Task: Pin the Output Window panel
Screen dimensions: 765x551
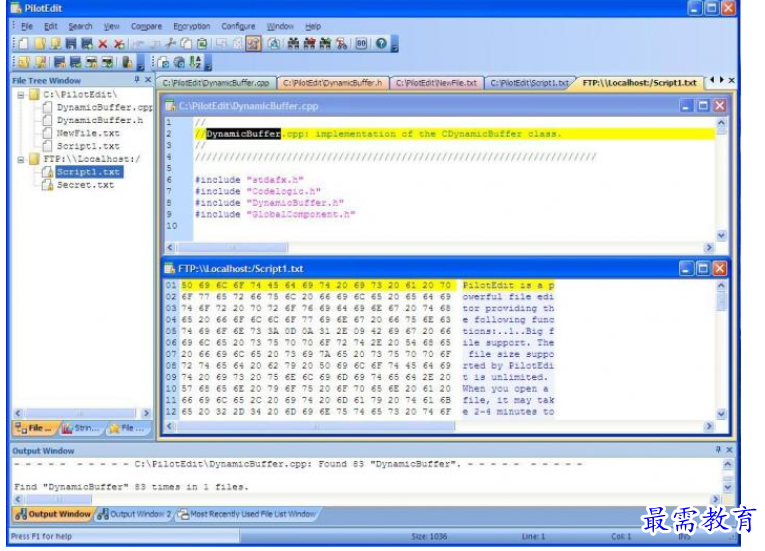Action: tap(718, 449)
